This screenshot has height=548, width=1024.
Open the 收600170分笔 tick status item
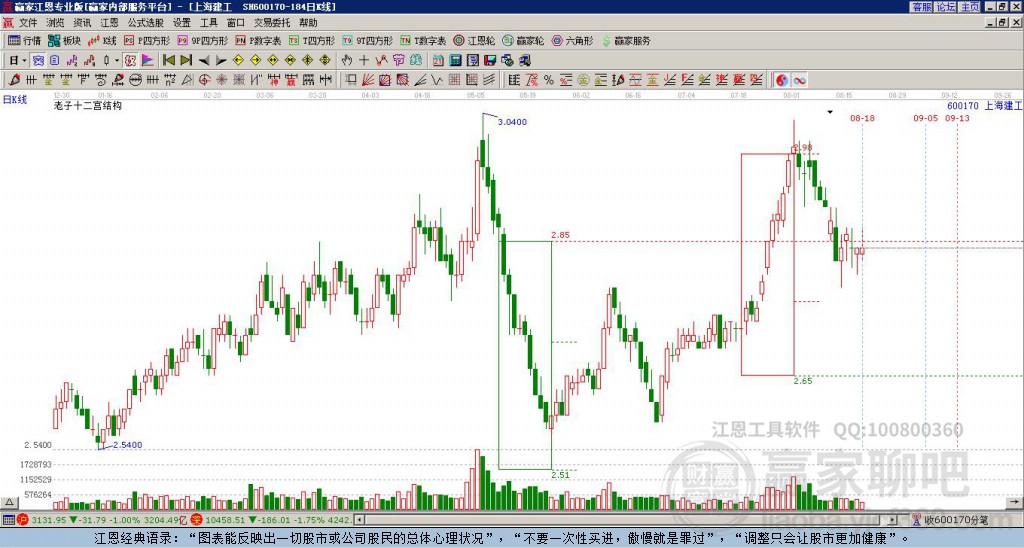coord(950,520)
